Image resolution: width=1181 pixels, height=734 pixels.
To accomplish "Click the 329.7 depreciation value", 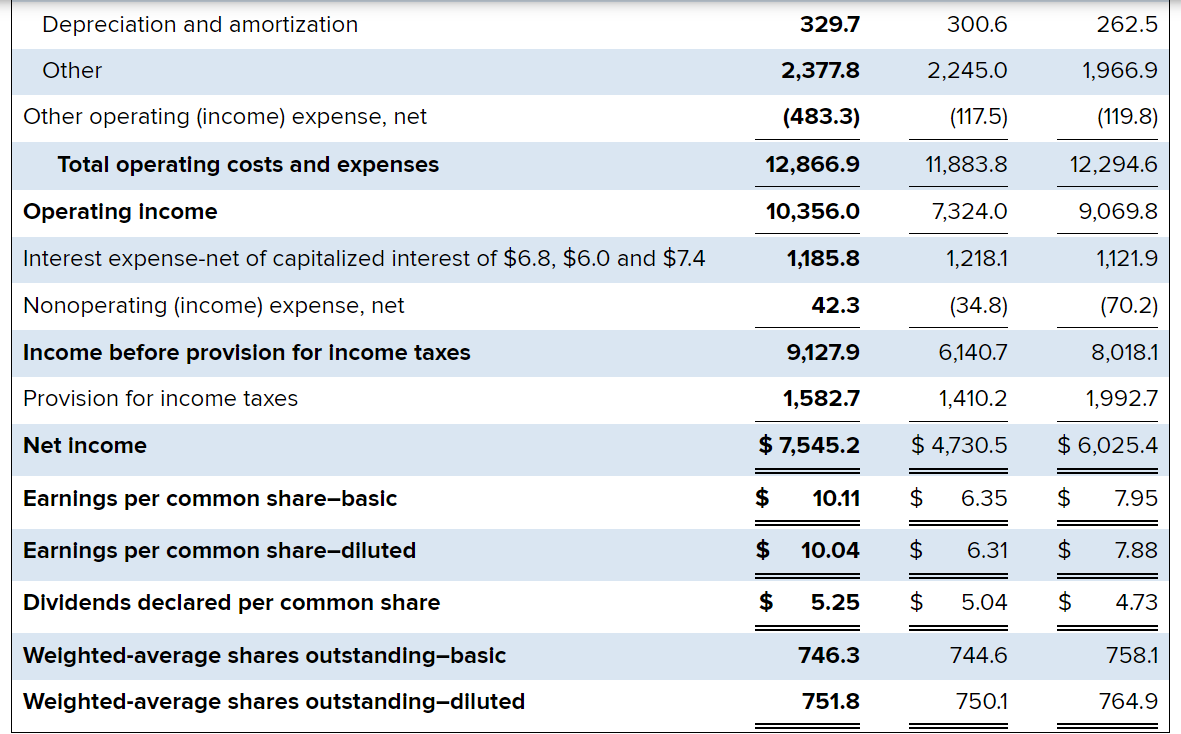I will click(x=828, y=24).
